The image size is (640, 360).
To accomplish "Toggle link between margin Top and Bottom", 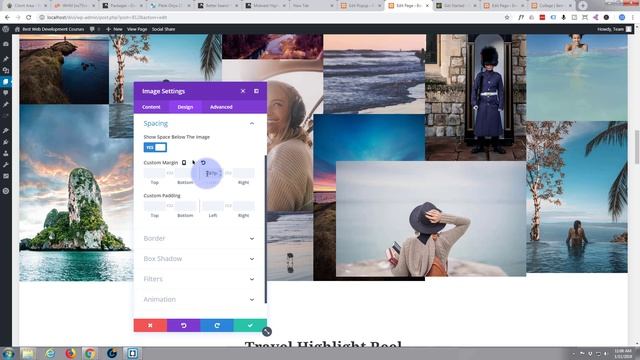I will click(170, 173).
